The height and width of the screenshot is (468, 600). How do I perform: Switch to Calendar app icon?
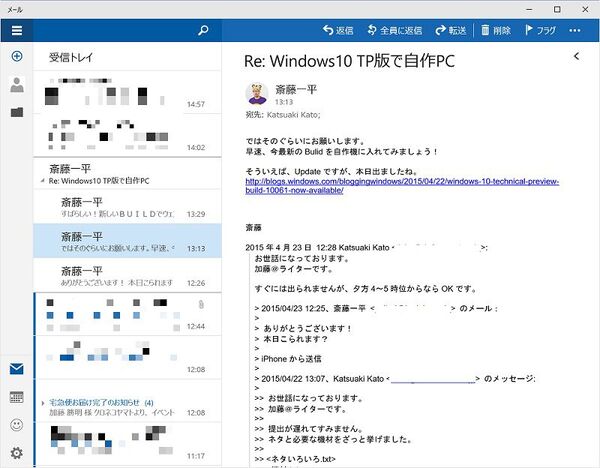(17, 397)
